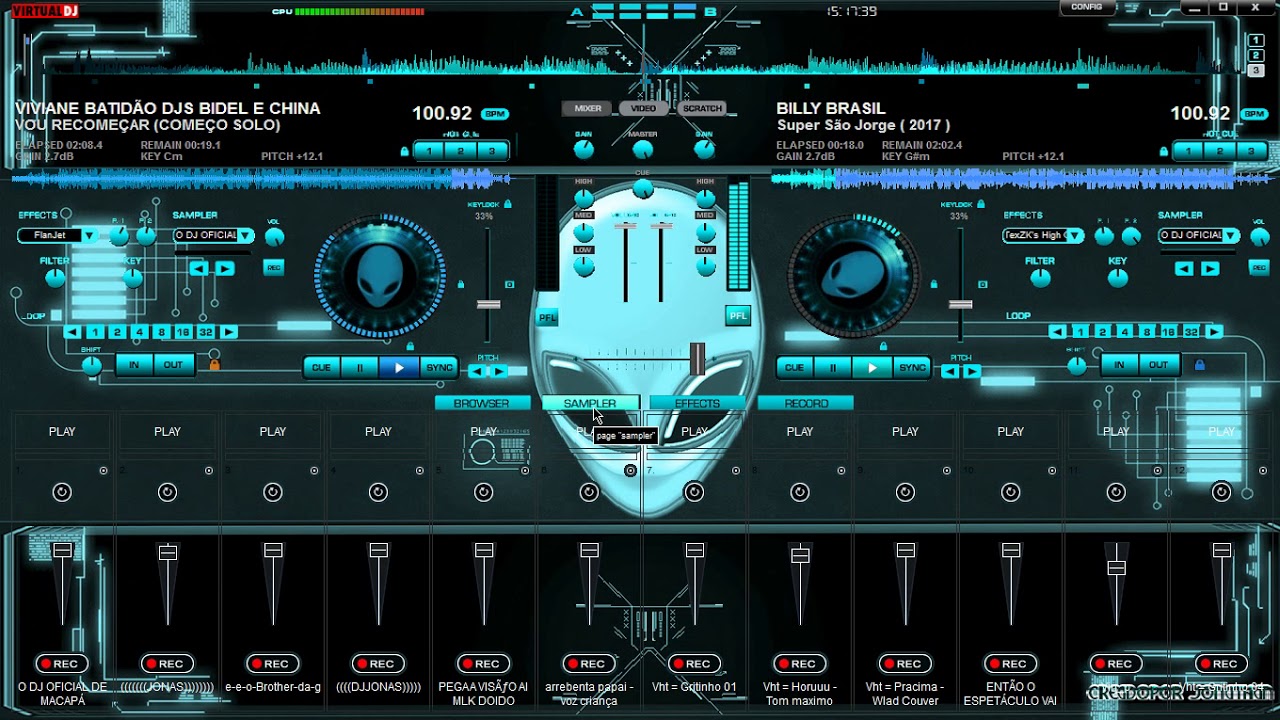
Task: Start playback on the left deck
Action: [399, 367]
